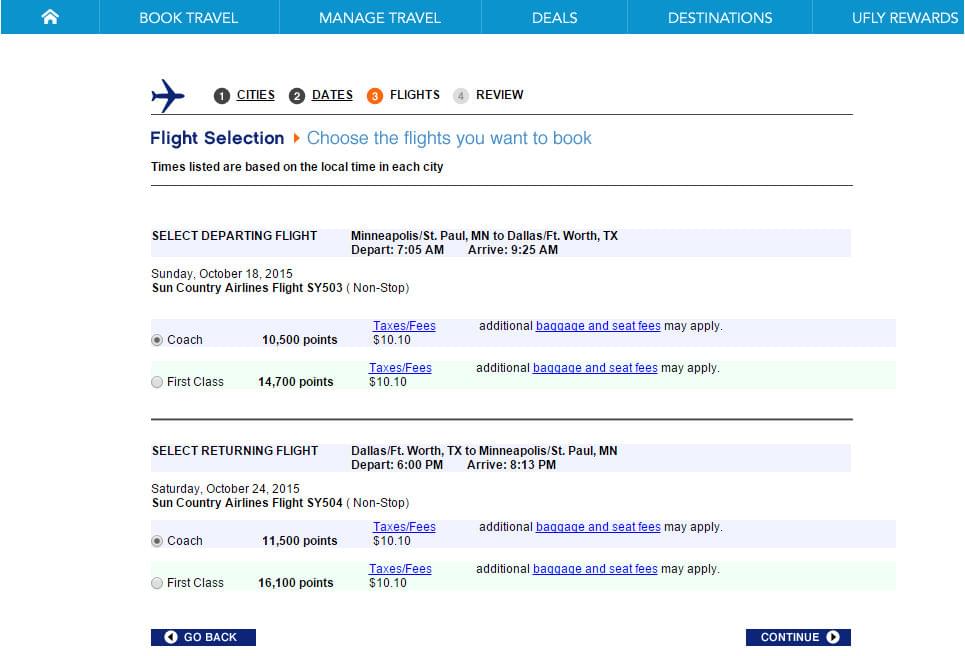Click step 2 circle icon for Dates
This screenshot has height=656, width=965.
[x=297, y=95]
